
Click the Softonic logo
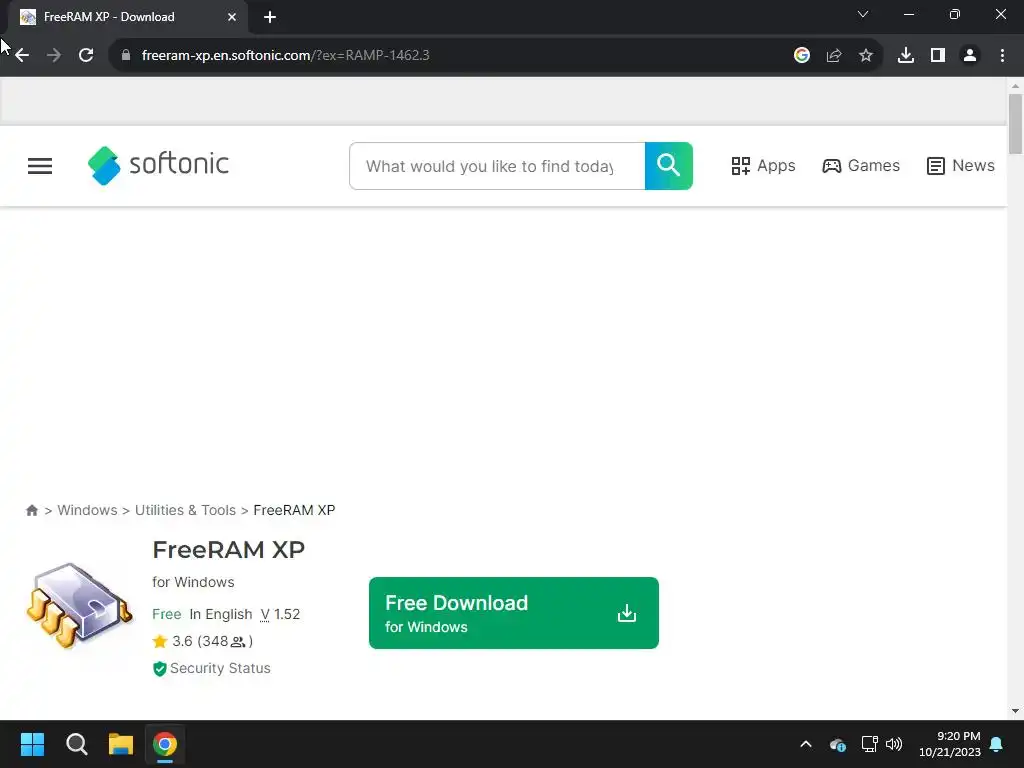(x=158, y=165)
